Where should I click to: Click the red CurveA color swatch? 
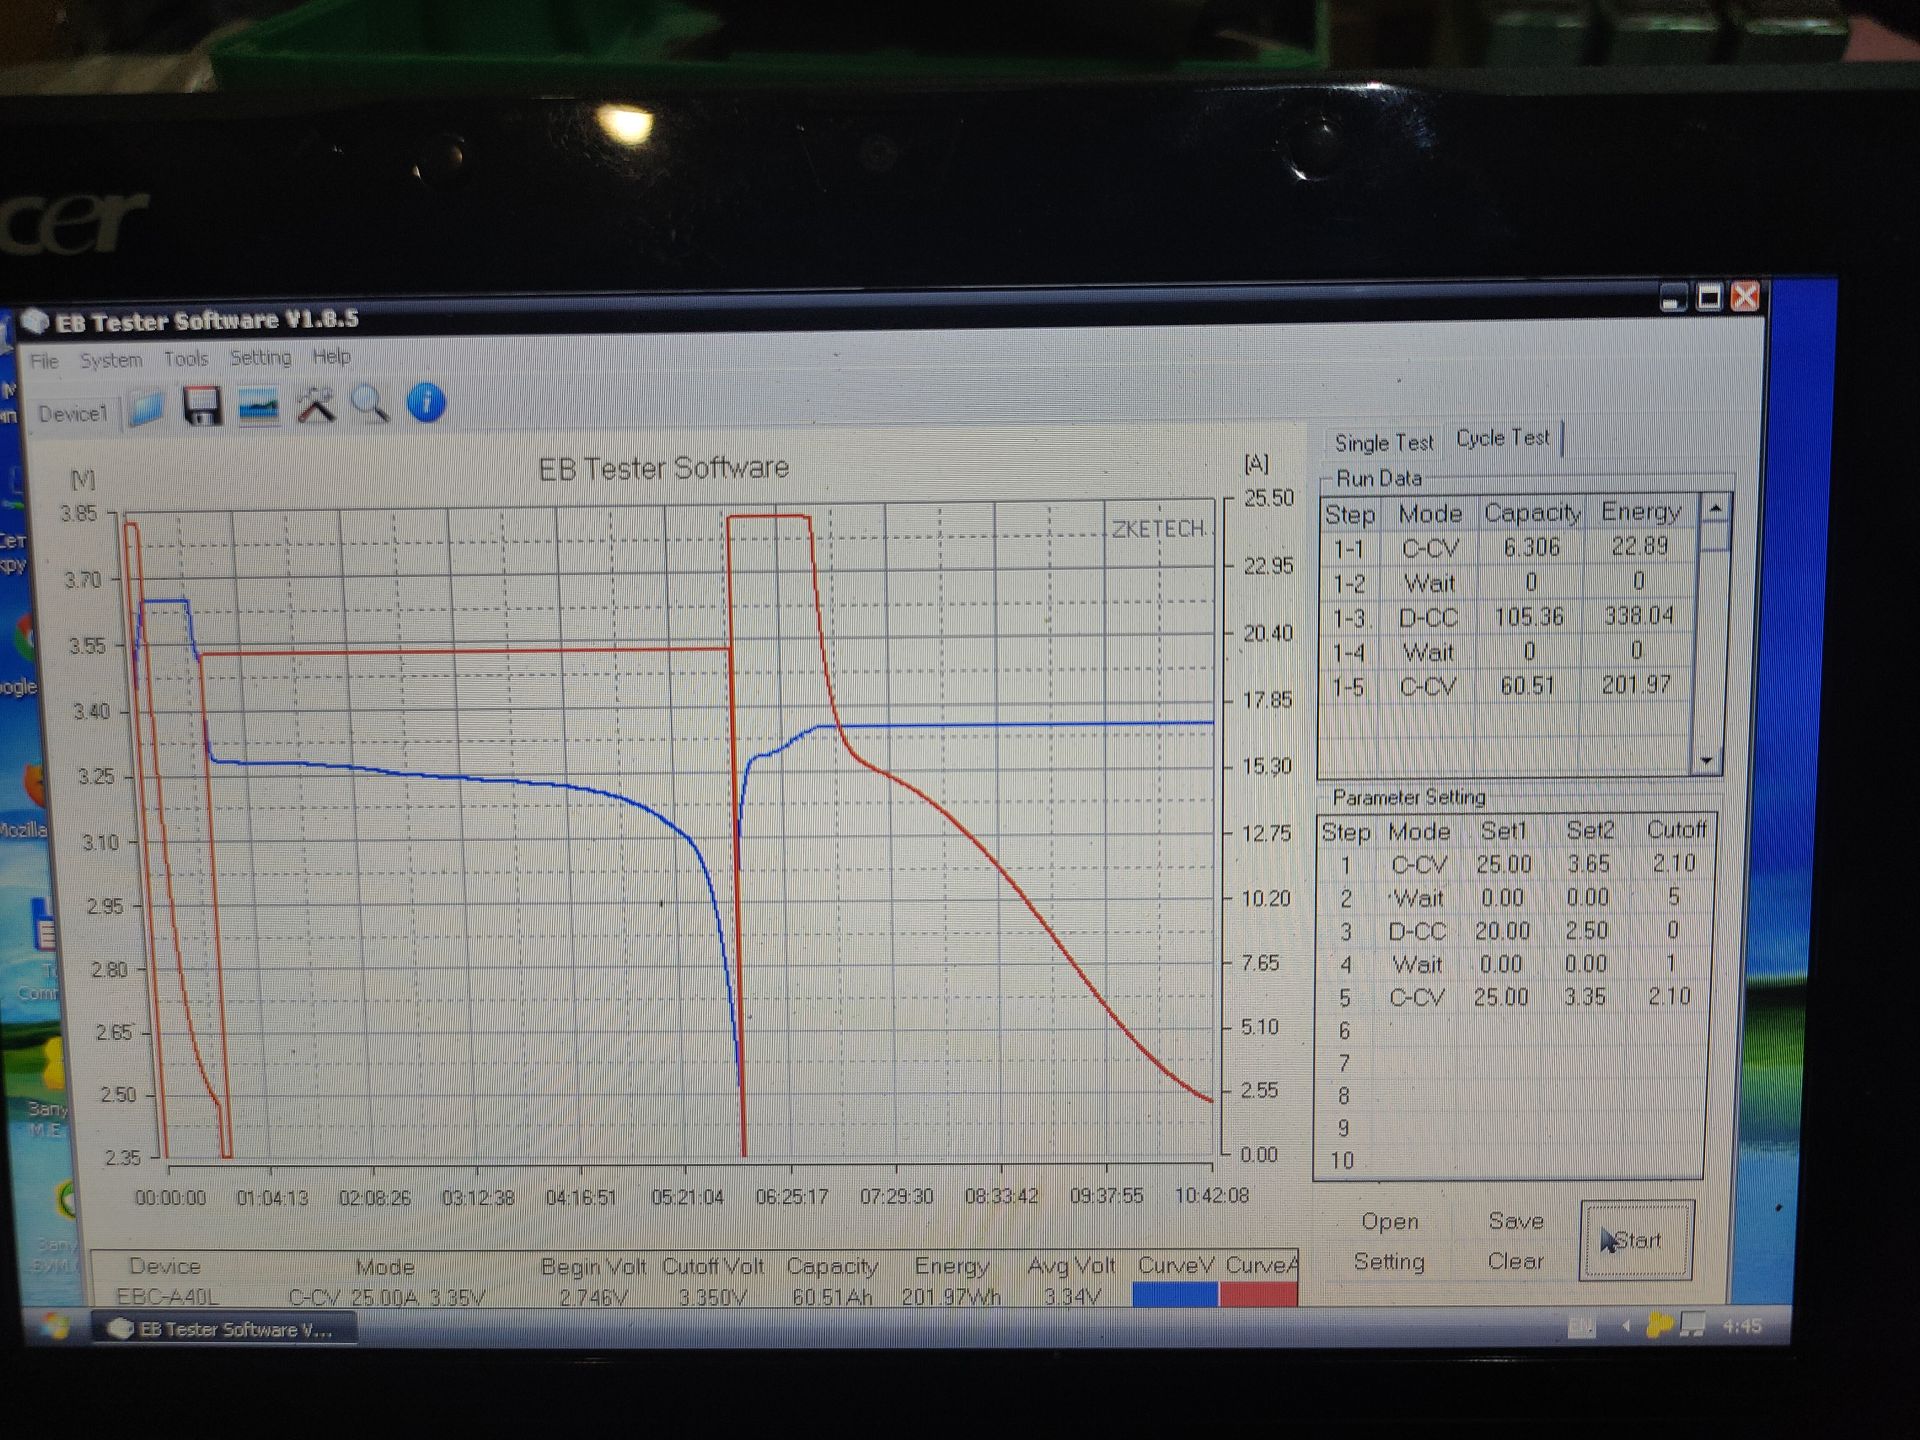pyautogui.click(x=1259, y=1294)
